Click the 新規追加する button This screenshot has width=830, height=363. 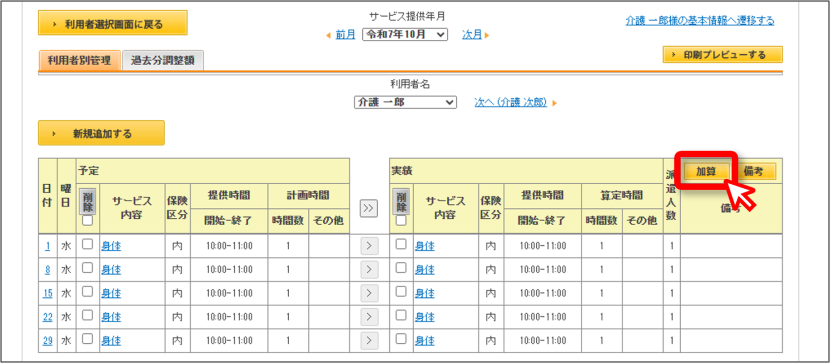click(101, 133)
